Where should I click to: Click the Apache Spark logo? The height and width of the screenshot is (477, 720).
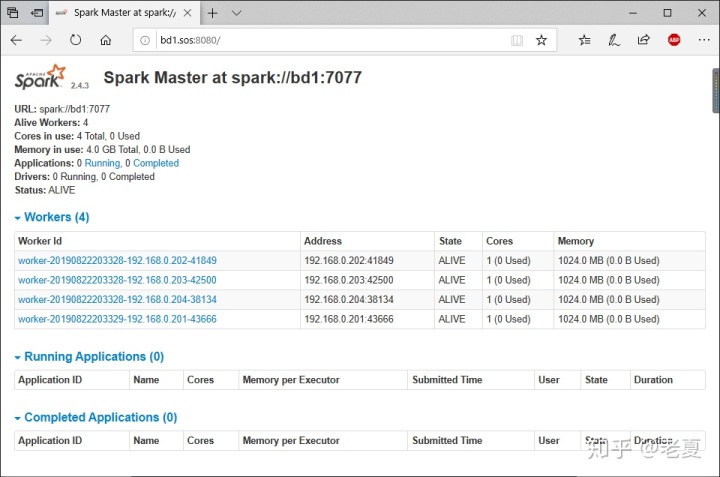40,77
